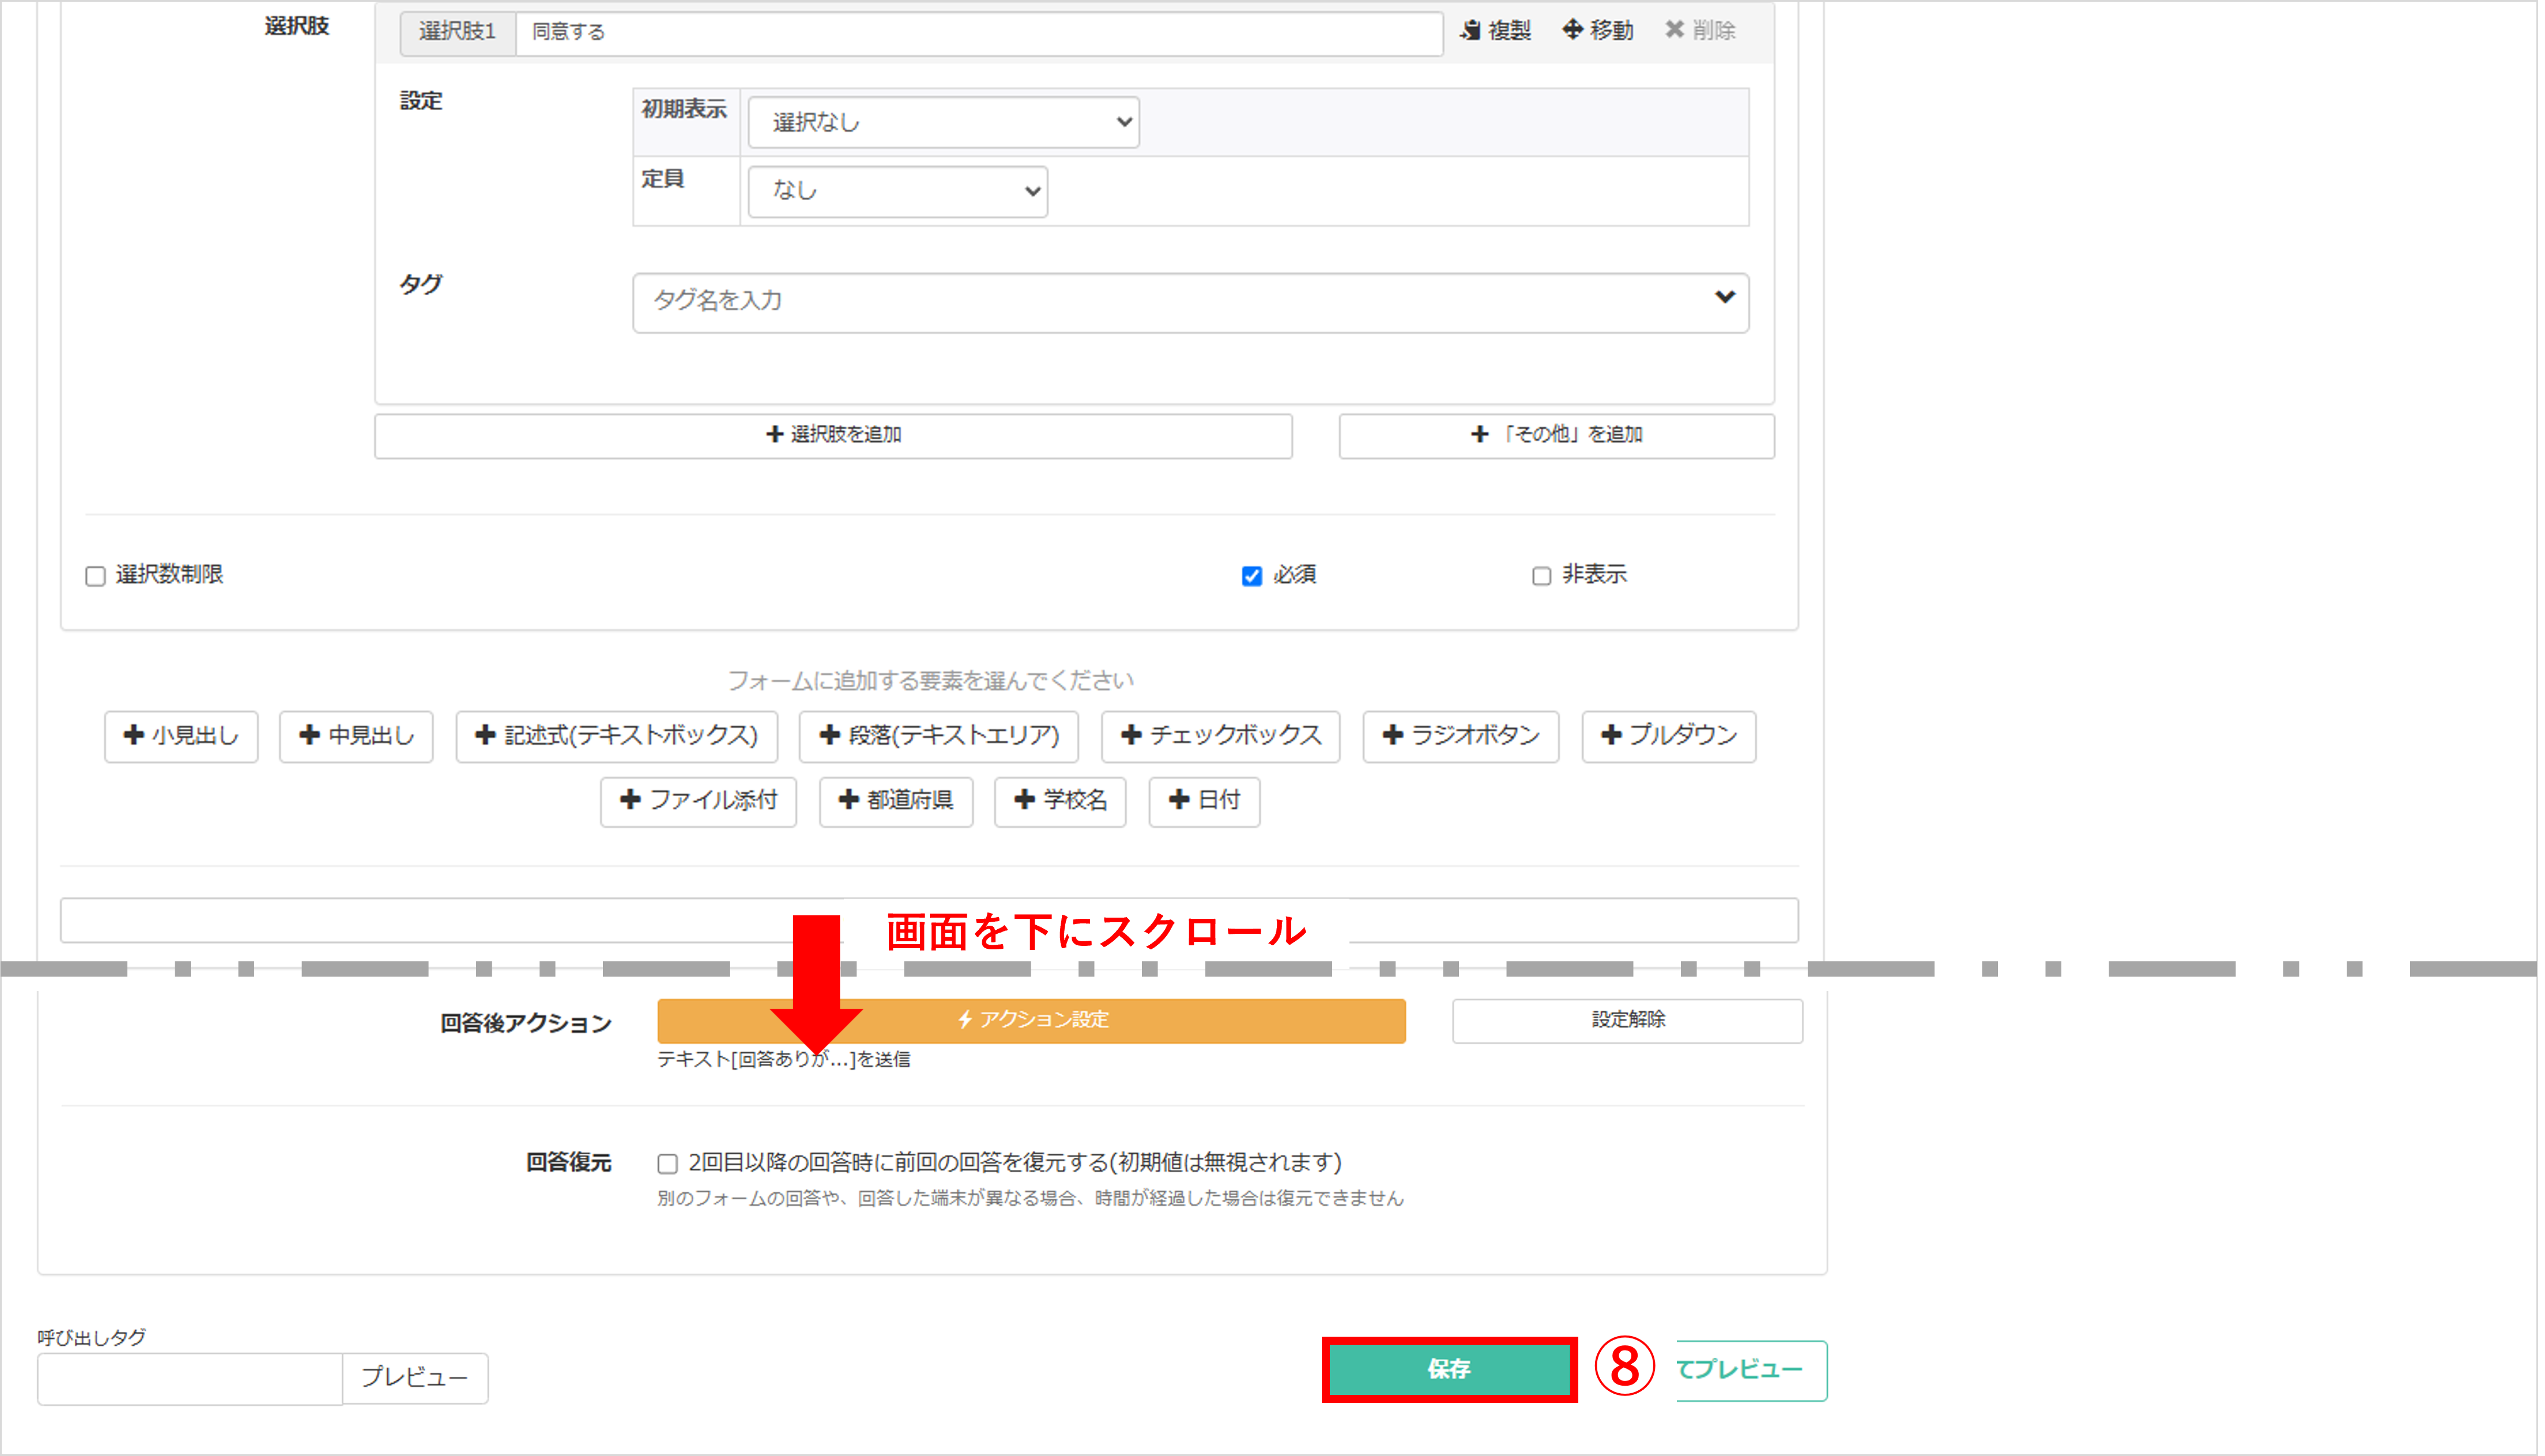The width and height of the screenshot is (2545, 1456).
Task: Add a ラジオボタン element
Action: pos(1460,737)
